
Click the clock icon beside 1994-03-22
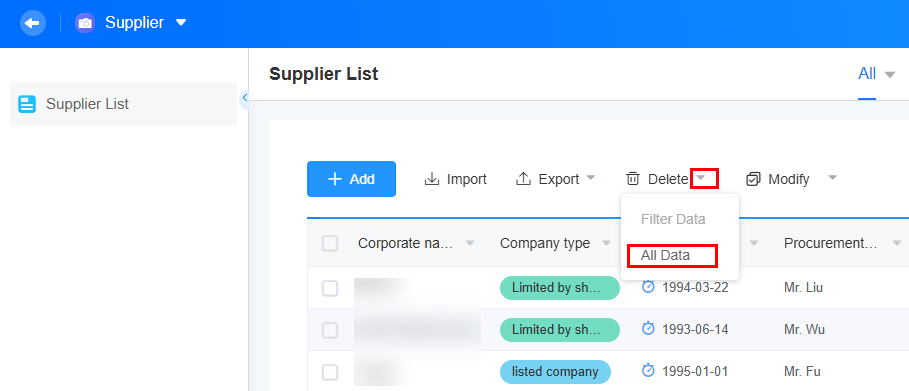[648, 287]
